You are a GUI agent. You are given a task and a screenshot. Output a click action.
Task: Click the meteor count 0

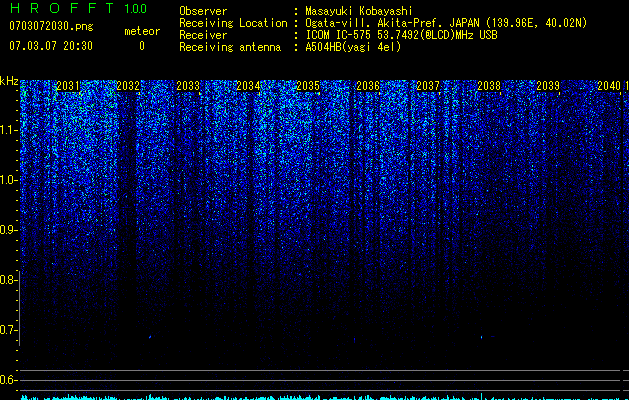[142, 46]
